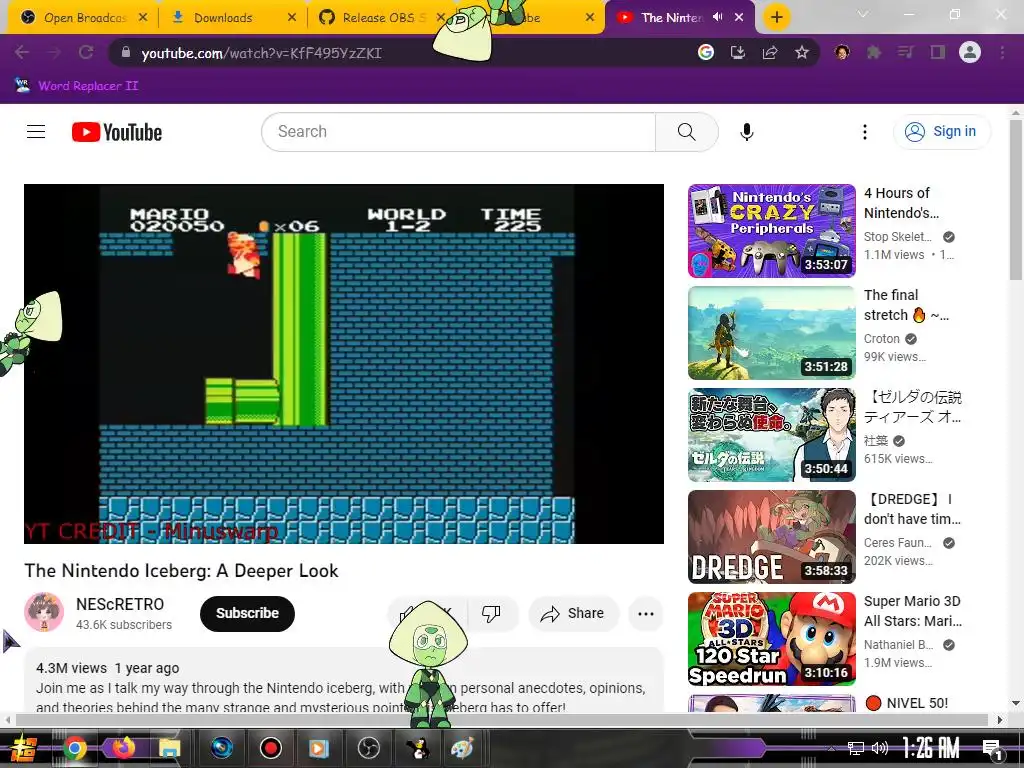Image resolution: width=1024 pixels, height=768 pixels.
Task: Open File Explorer from the taskbar
Action: pyautogui.click(x=169, y=748)
